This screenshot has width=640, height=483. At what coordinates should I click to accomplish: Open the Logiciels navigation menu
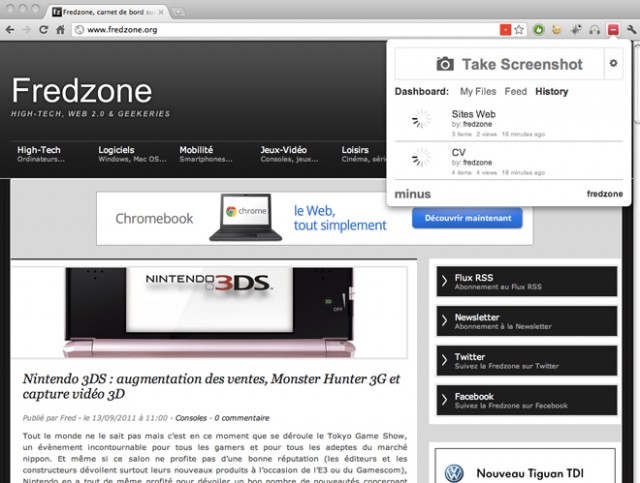tap(132, 154)
